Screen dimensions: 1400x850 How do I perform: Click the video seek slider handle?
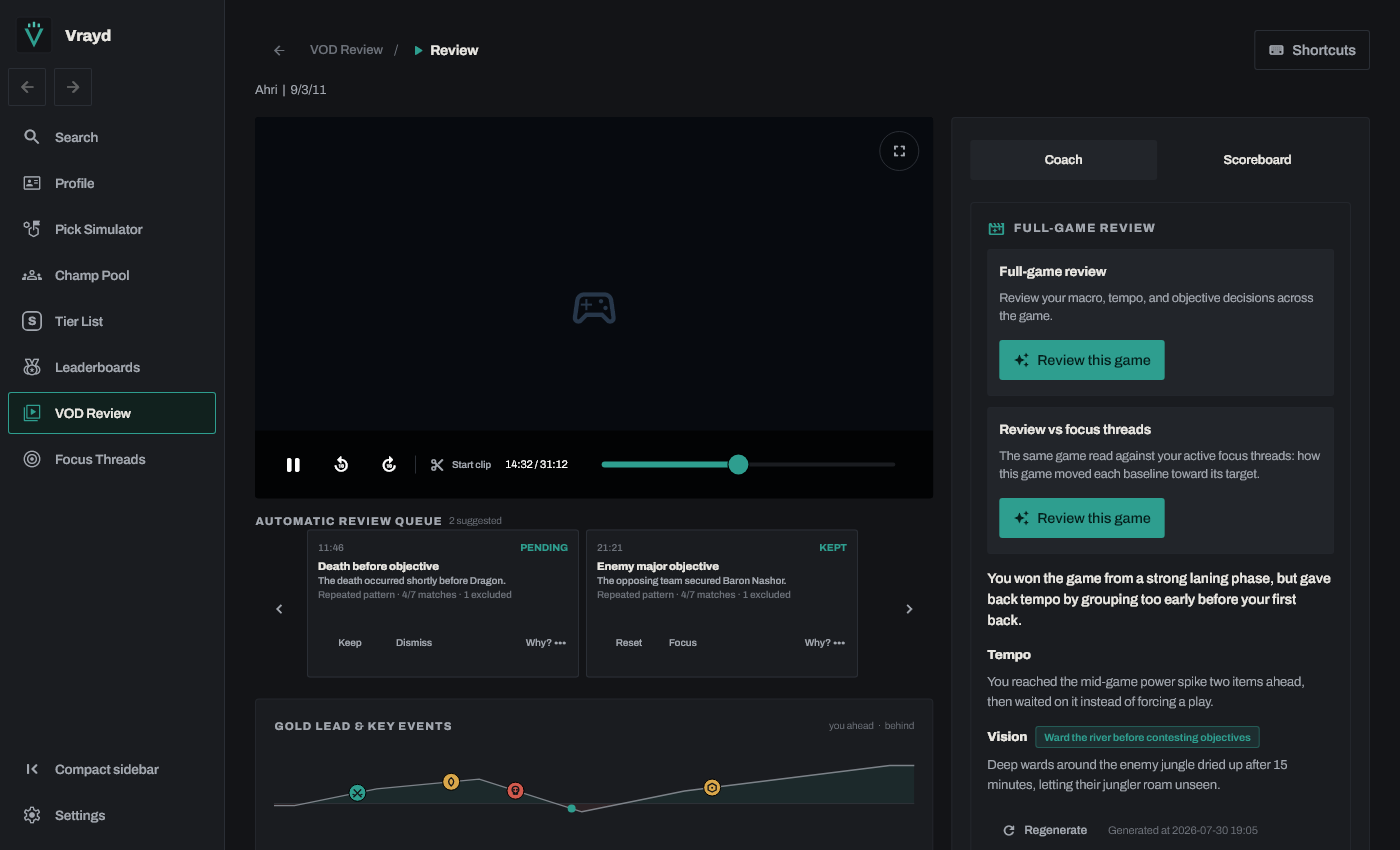(738, 464)
